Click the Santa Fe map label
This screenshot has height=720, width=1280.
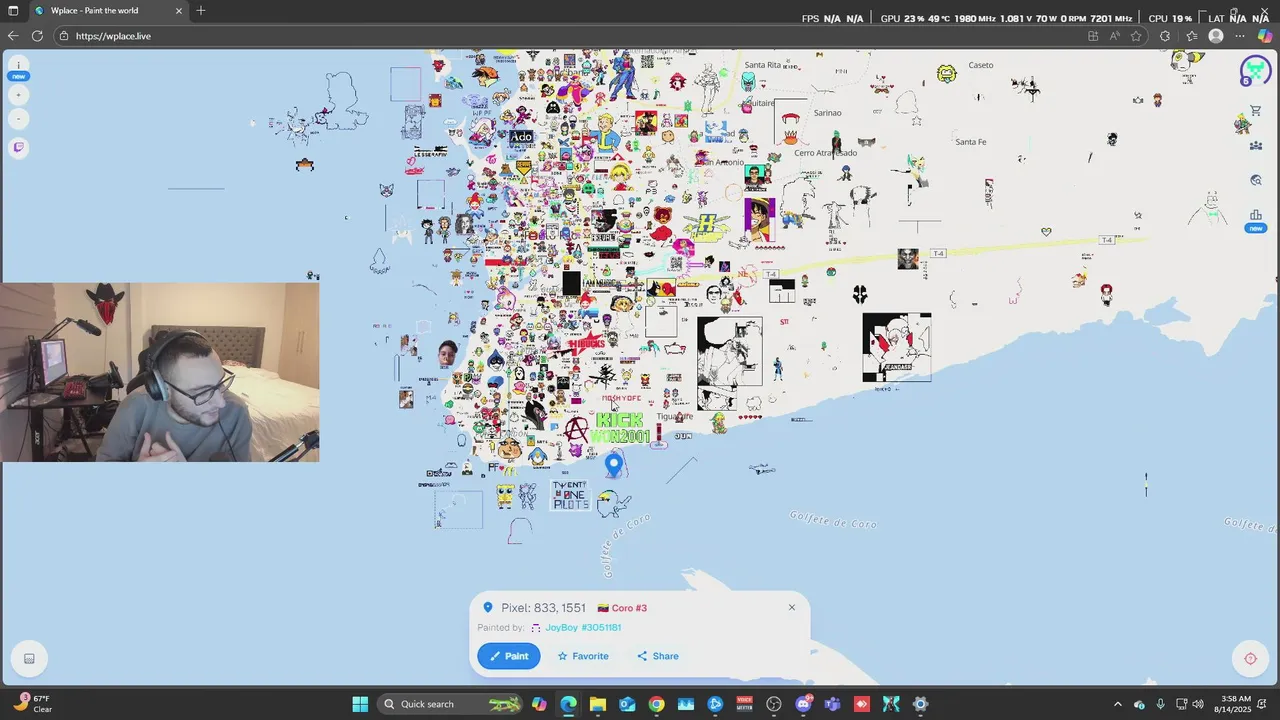(970, 142)
